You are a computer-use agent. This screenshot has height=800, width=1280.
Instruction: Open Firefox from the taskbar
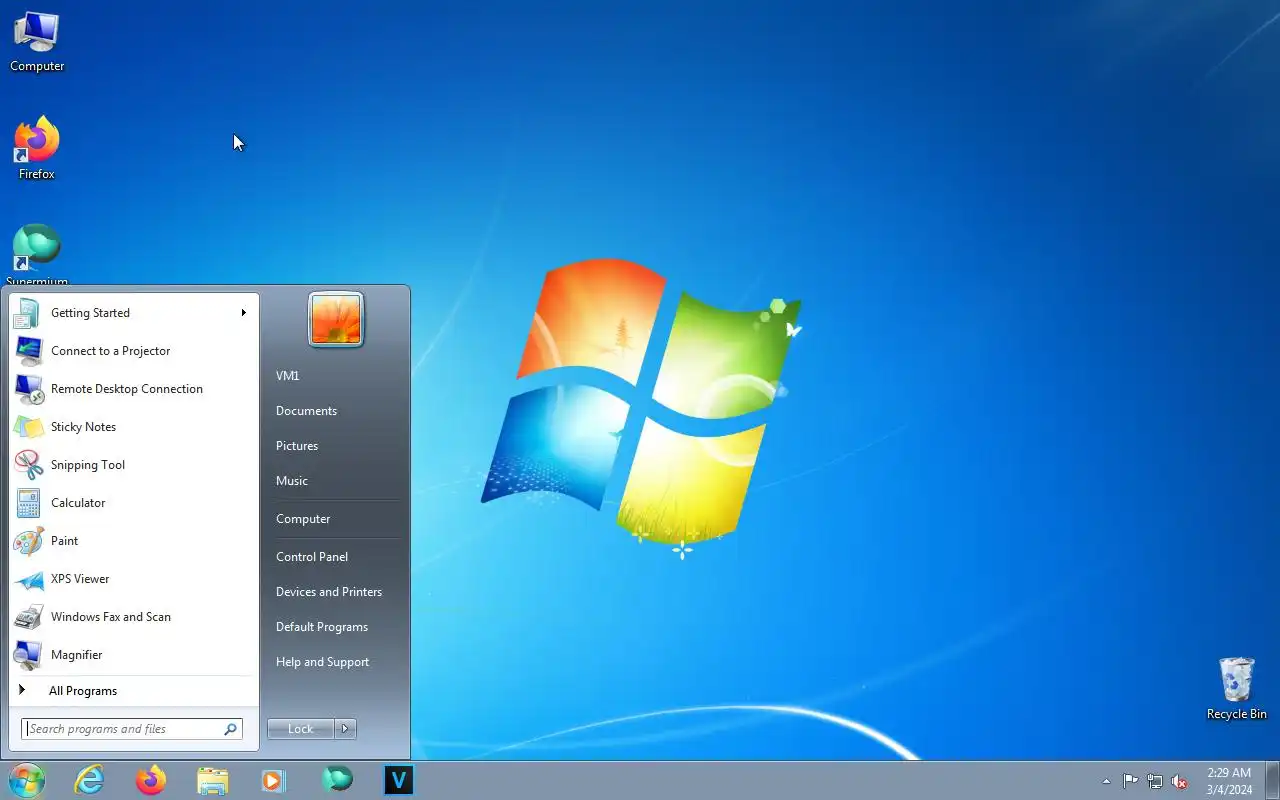tap(151, 780)
